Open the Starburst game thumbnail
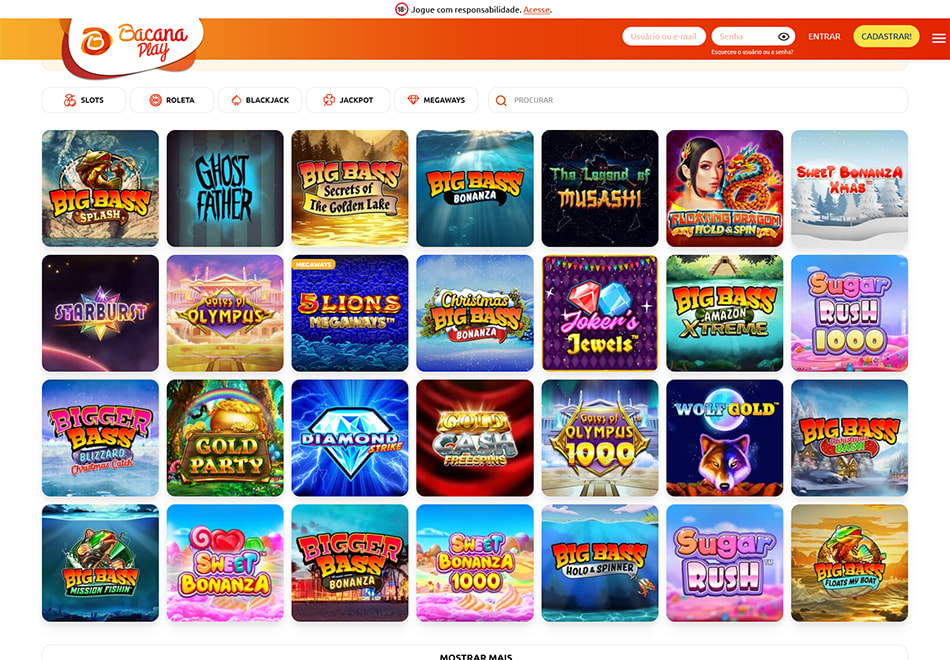This screenshot has height=660, width=950. pyautogui.click(x=101, y=313)
